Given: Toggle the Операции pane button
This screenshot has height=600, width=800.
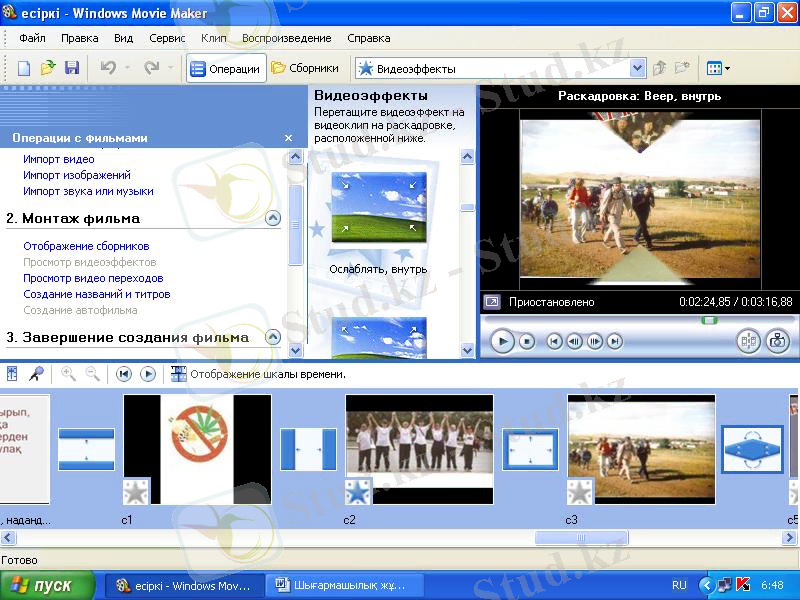Looking at the screenshot, I should click(x=225, y=69).
